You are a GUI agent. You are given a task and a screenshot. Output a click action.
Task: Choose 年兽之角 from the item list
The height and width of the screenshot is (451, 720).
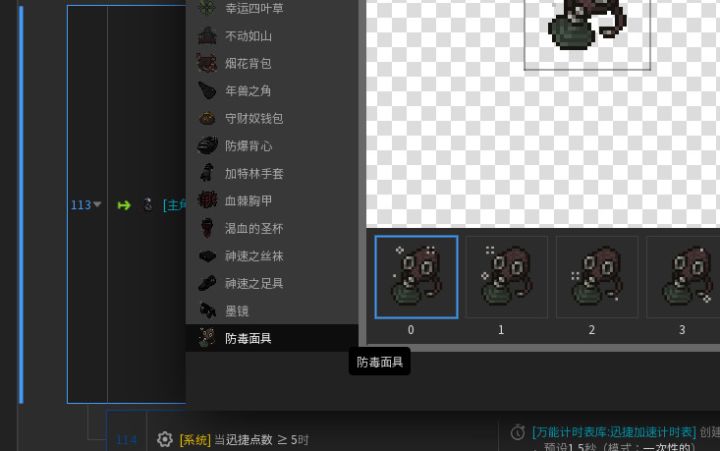click(x=272, y=91)
